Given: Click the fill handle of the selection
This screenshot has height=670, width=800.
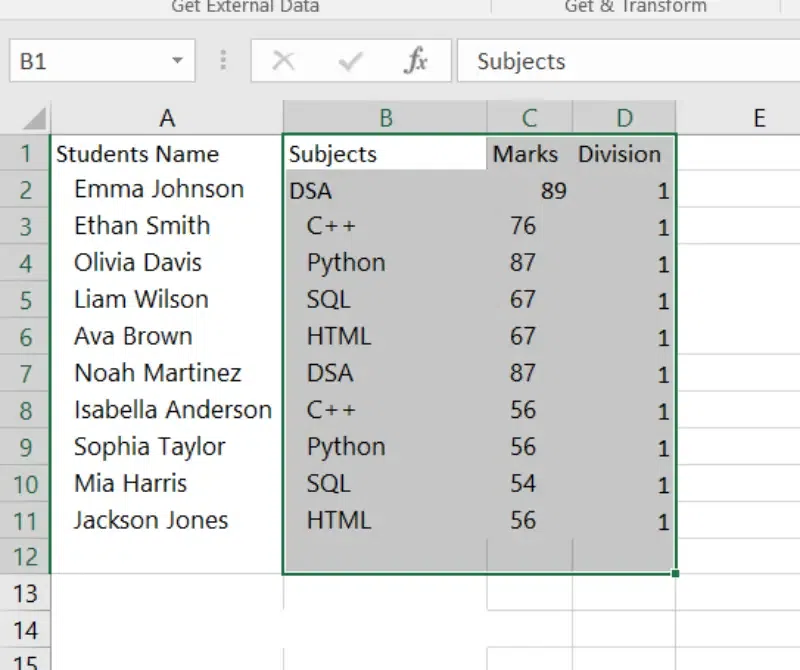Looking at the screenshot, I should (677, 573).
